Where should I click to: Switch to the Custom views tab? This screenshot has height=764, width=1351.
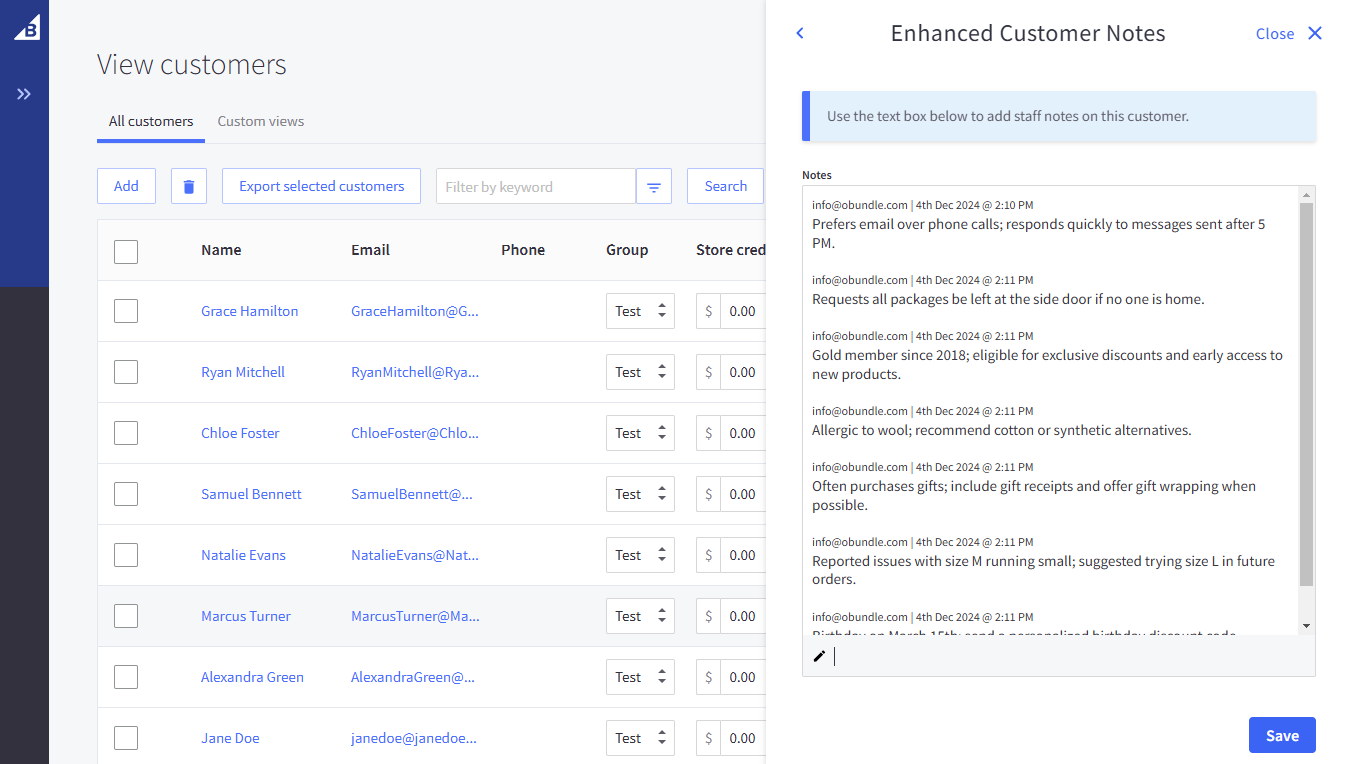(x=260, y=121)
